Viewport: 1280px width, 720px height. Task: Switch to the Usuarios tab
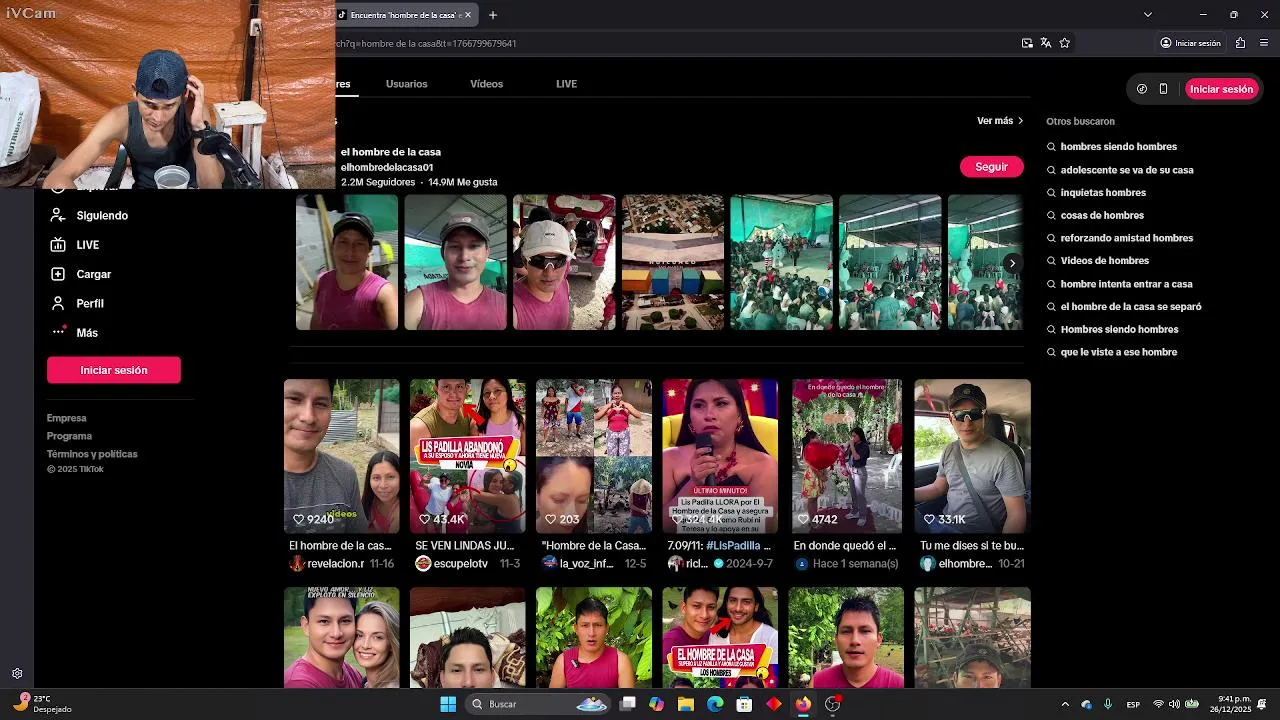tap(406, 84)
